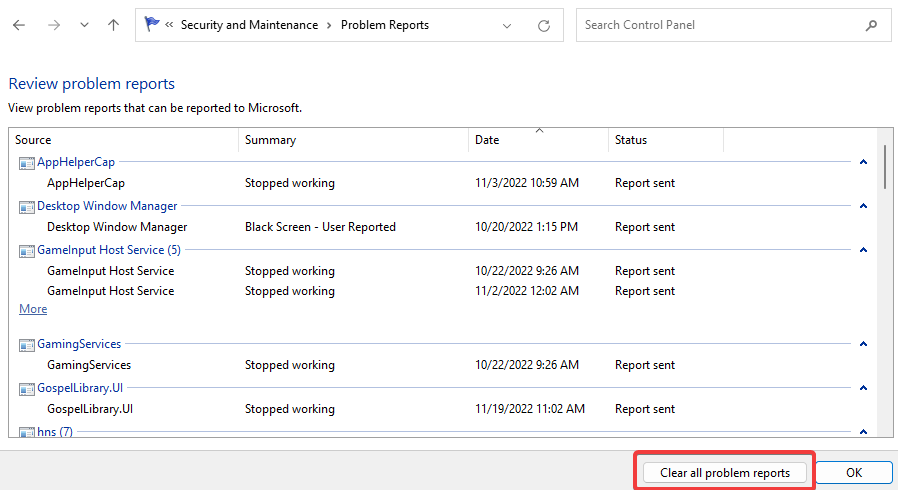Click the vertical scrollbar thumb

pos(885,167)
